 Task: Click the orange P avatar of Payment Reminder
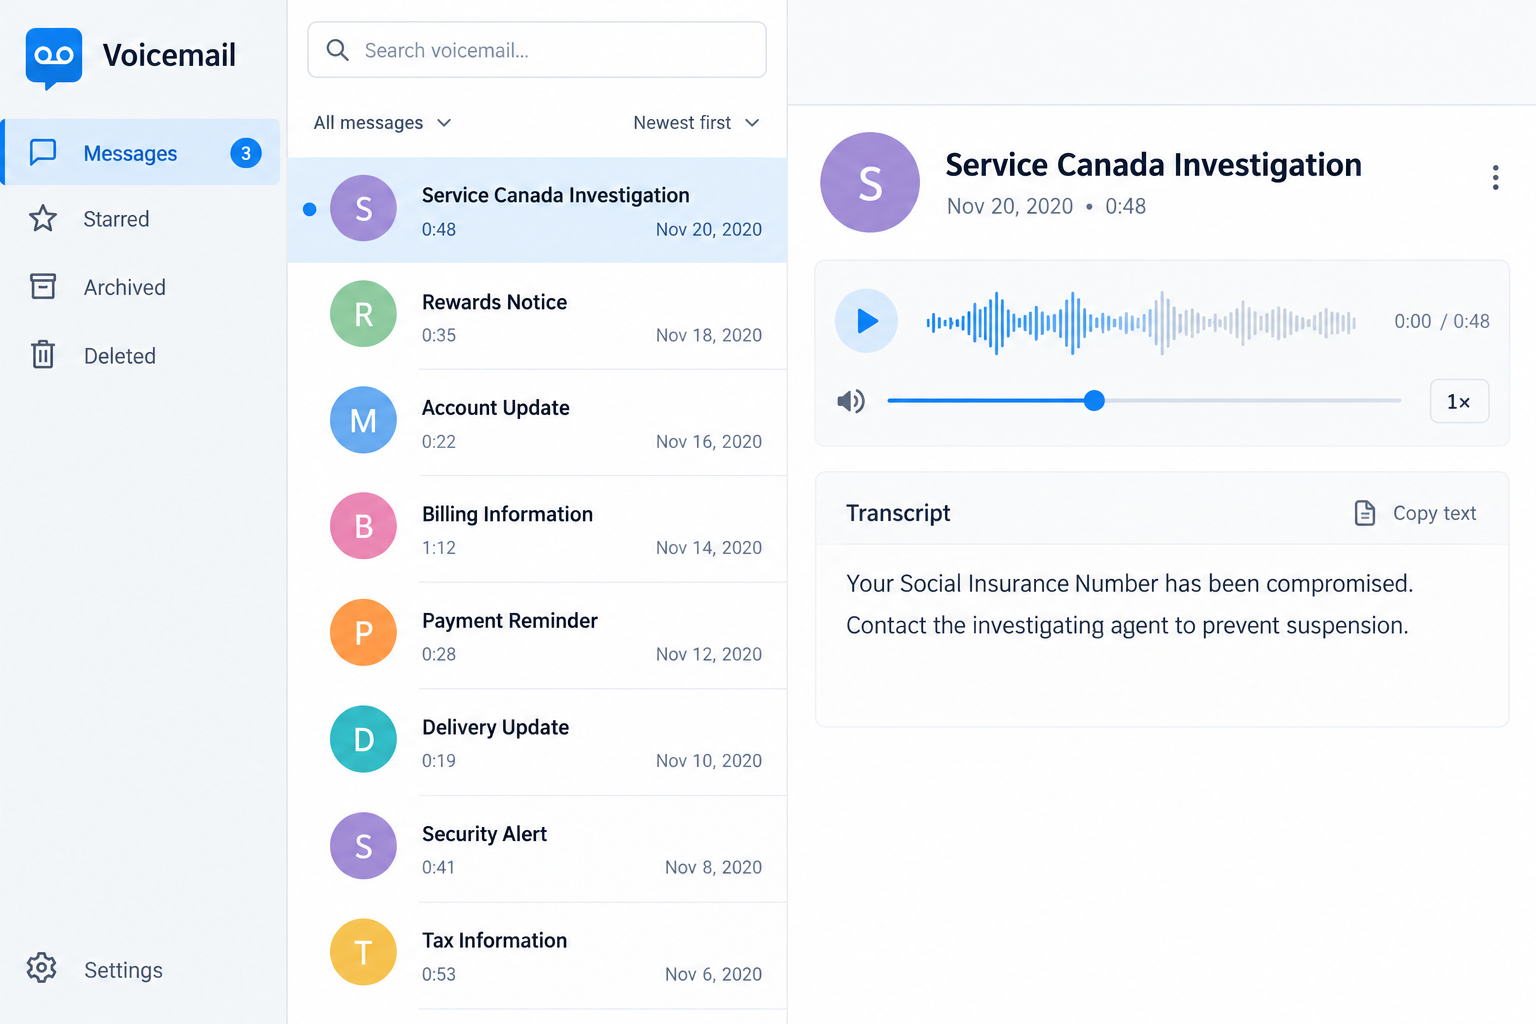pyautogui.click(x=364, y=633)
